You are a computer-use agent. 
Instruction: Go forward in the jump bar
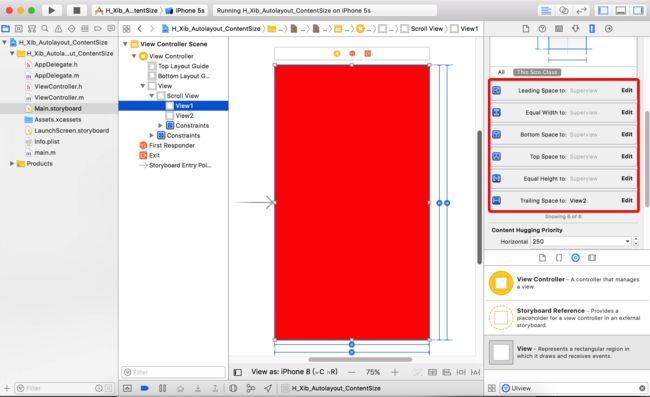click(152, 29)
